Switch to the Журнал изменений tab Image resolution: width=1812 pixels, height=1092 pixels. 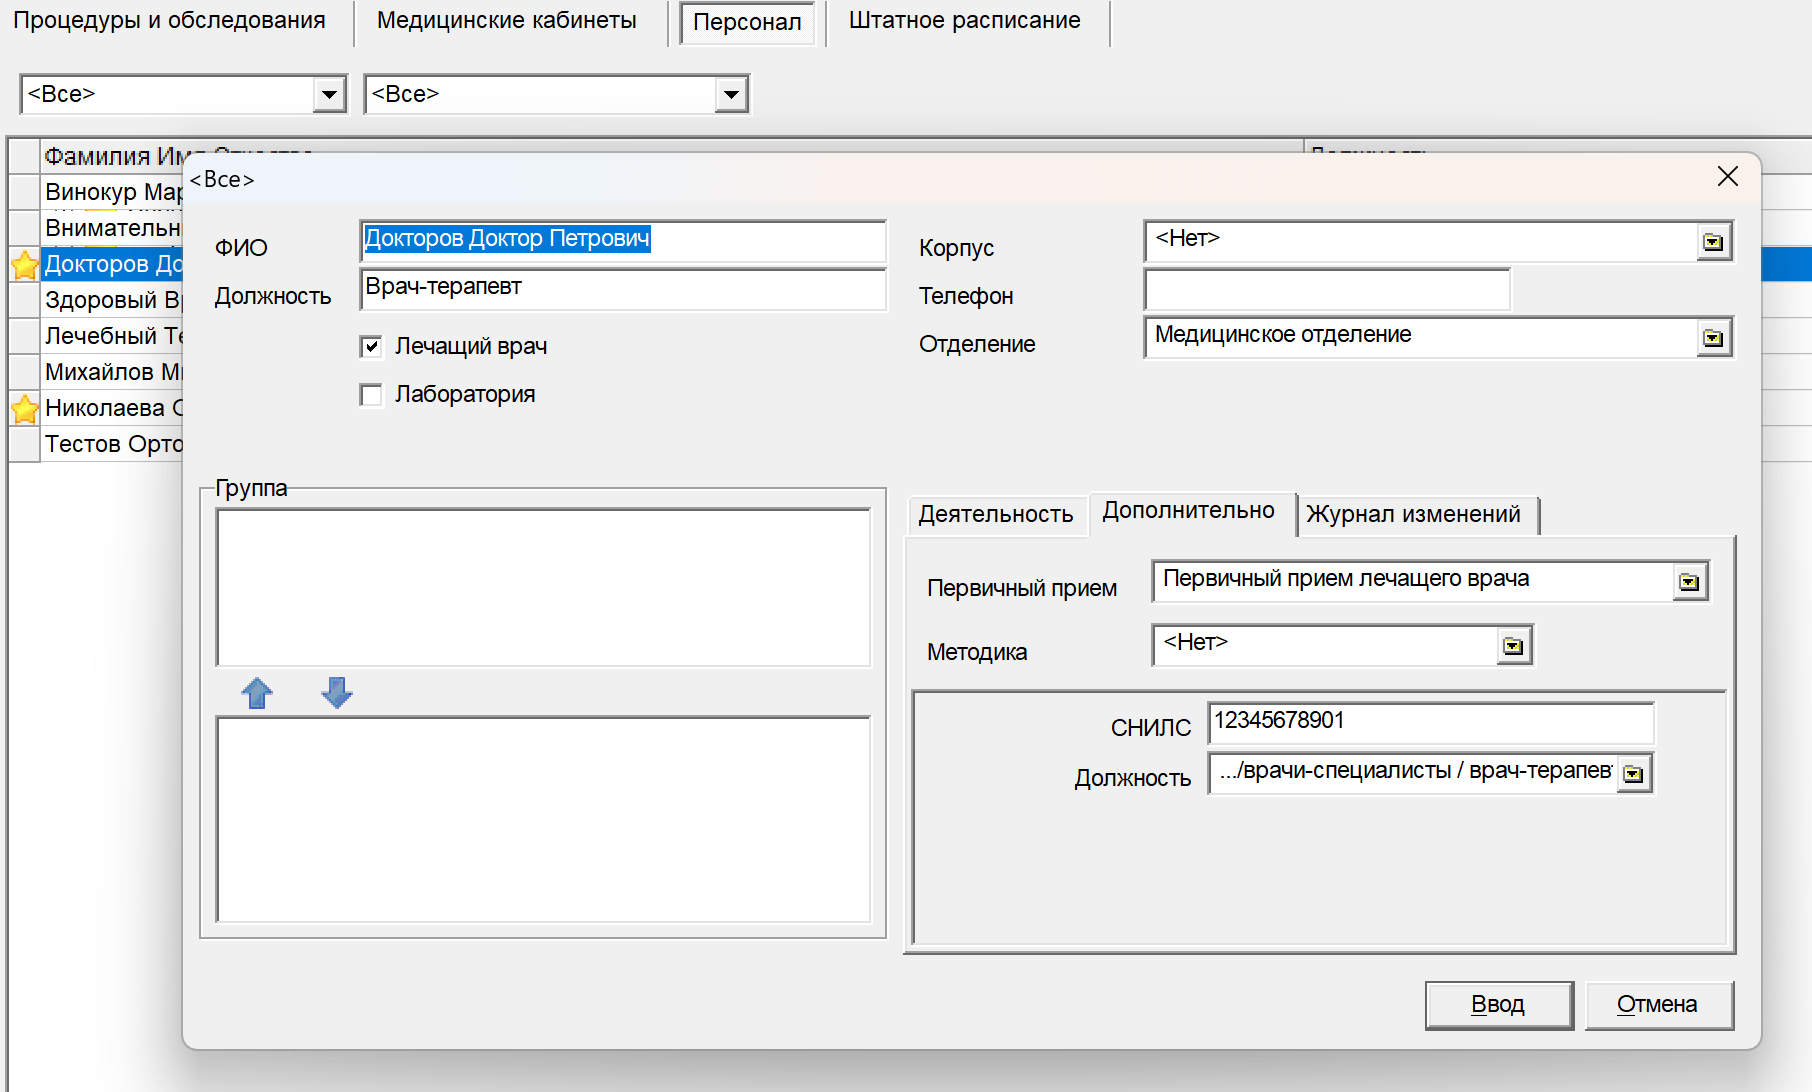tap(1412, 514)
